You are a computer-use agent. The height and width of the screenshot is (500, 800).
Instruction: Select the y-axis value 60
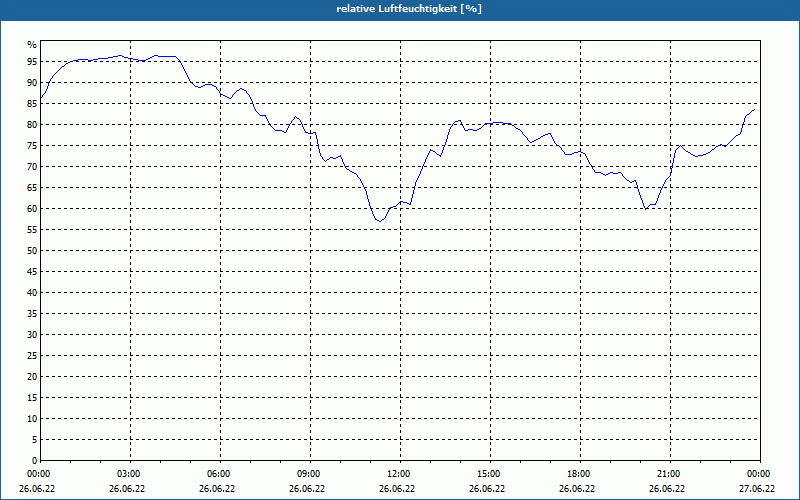click(x=32, y=209)
